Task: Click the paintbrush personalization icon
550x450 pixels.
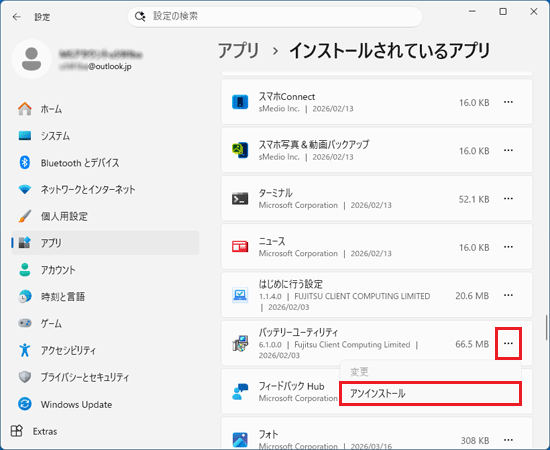Action: pyautogui.click(x=25, y=216)
